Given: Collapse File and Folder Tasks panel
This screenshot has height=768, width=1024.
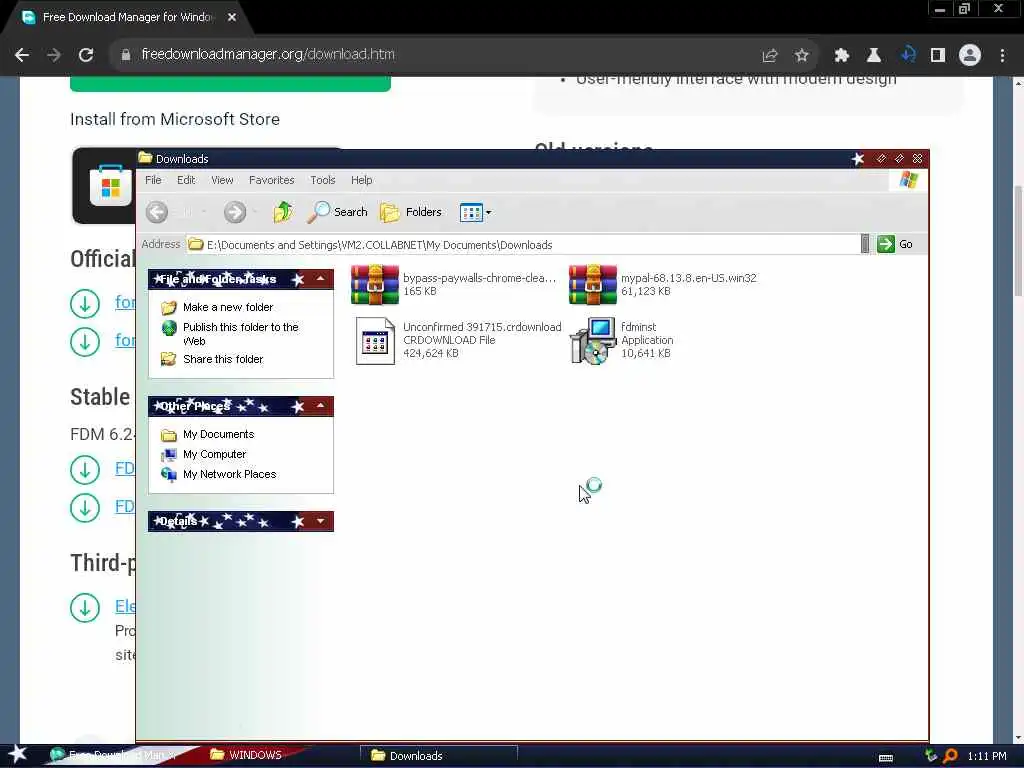Looking at the screenshot, I should (321, 279).
